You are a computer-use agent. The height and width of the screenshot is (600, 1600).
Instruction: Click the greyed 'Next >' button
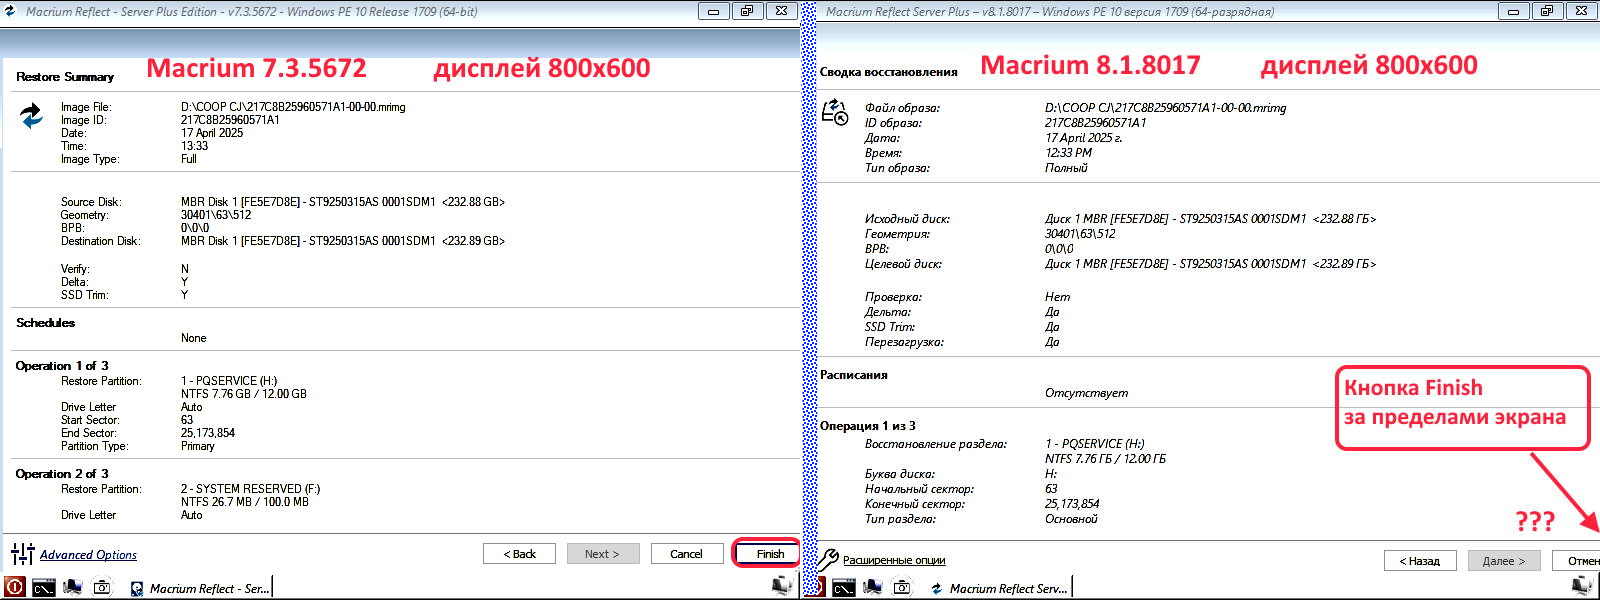[x=602, y=553]
